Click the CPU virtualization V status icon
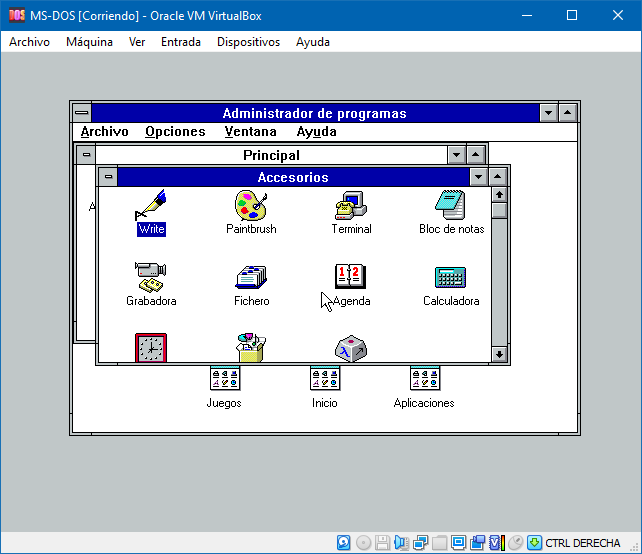 [497, 543]
